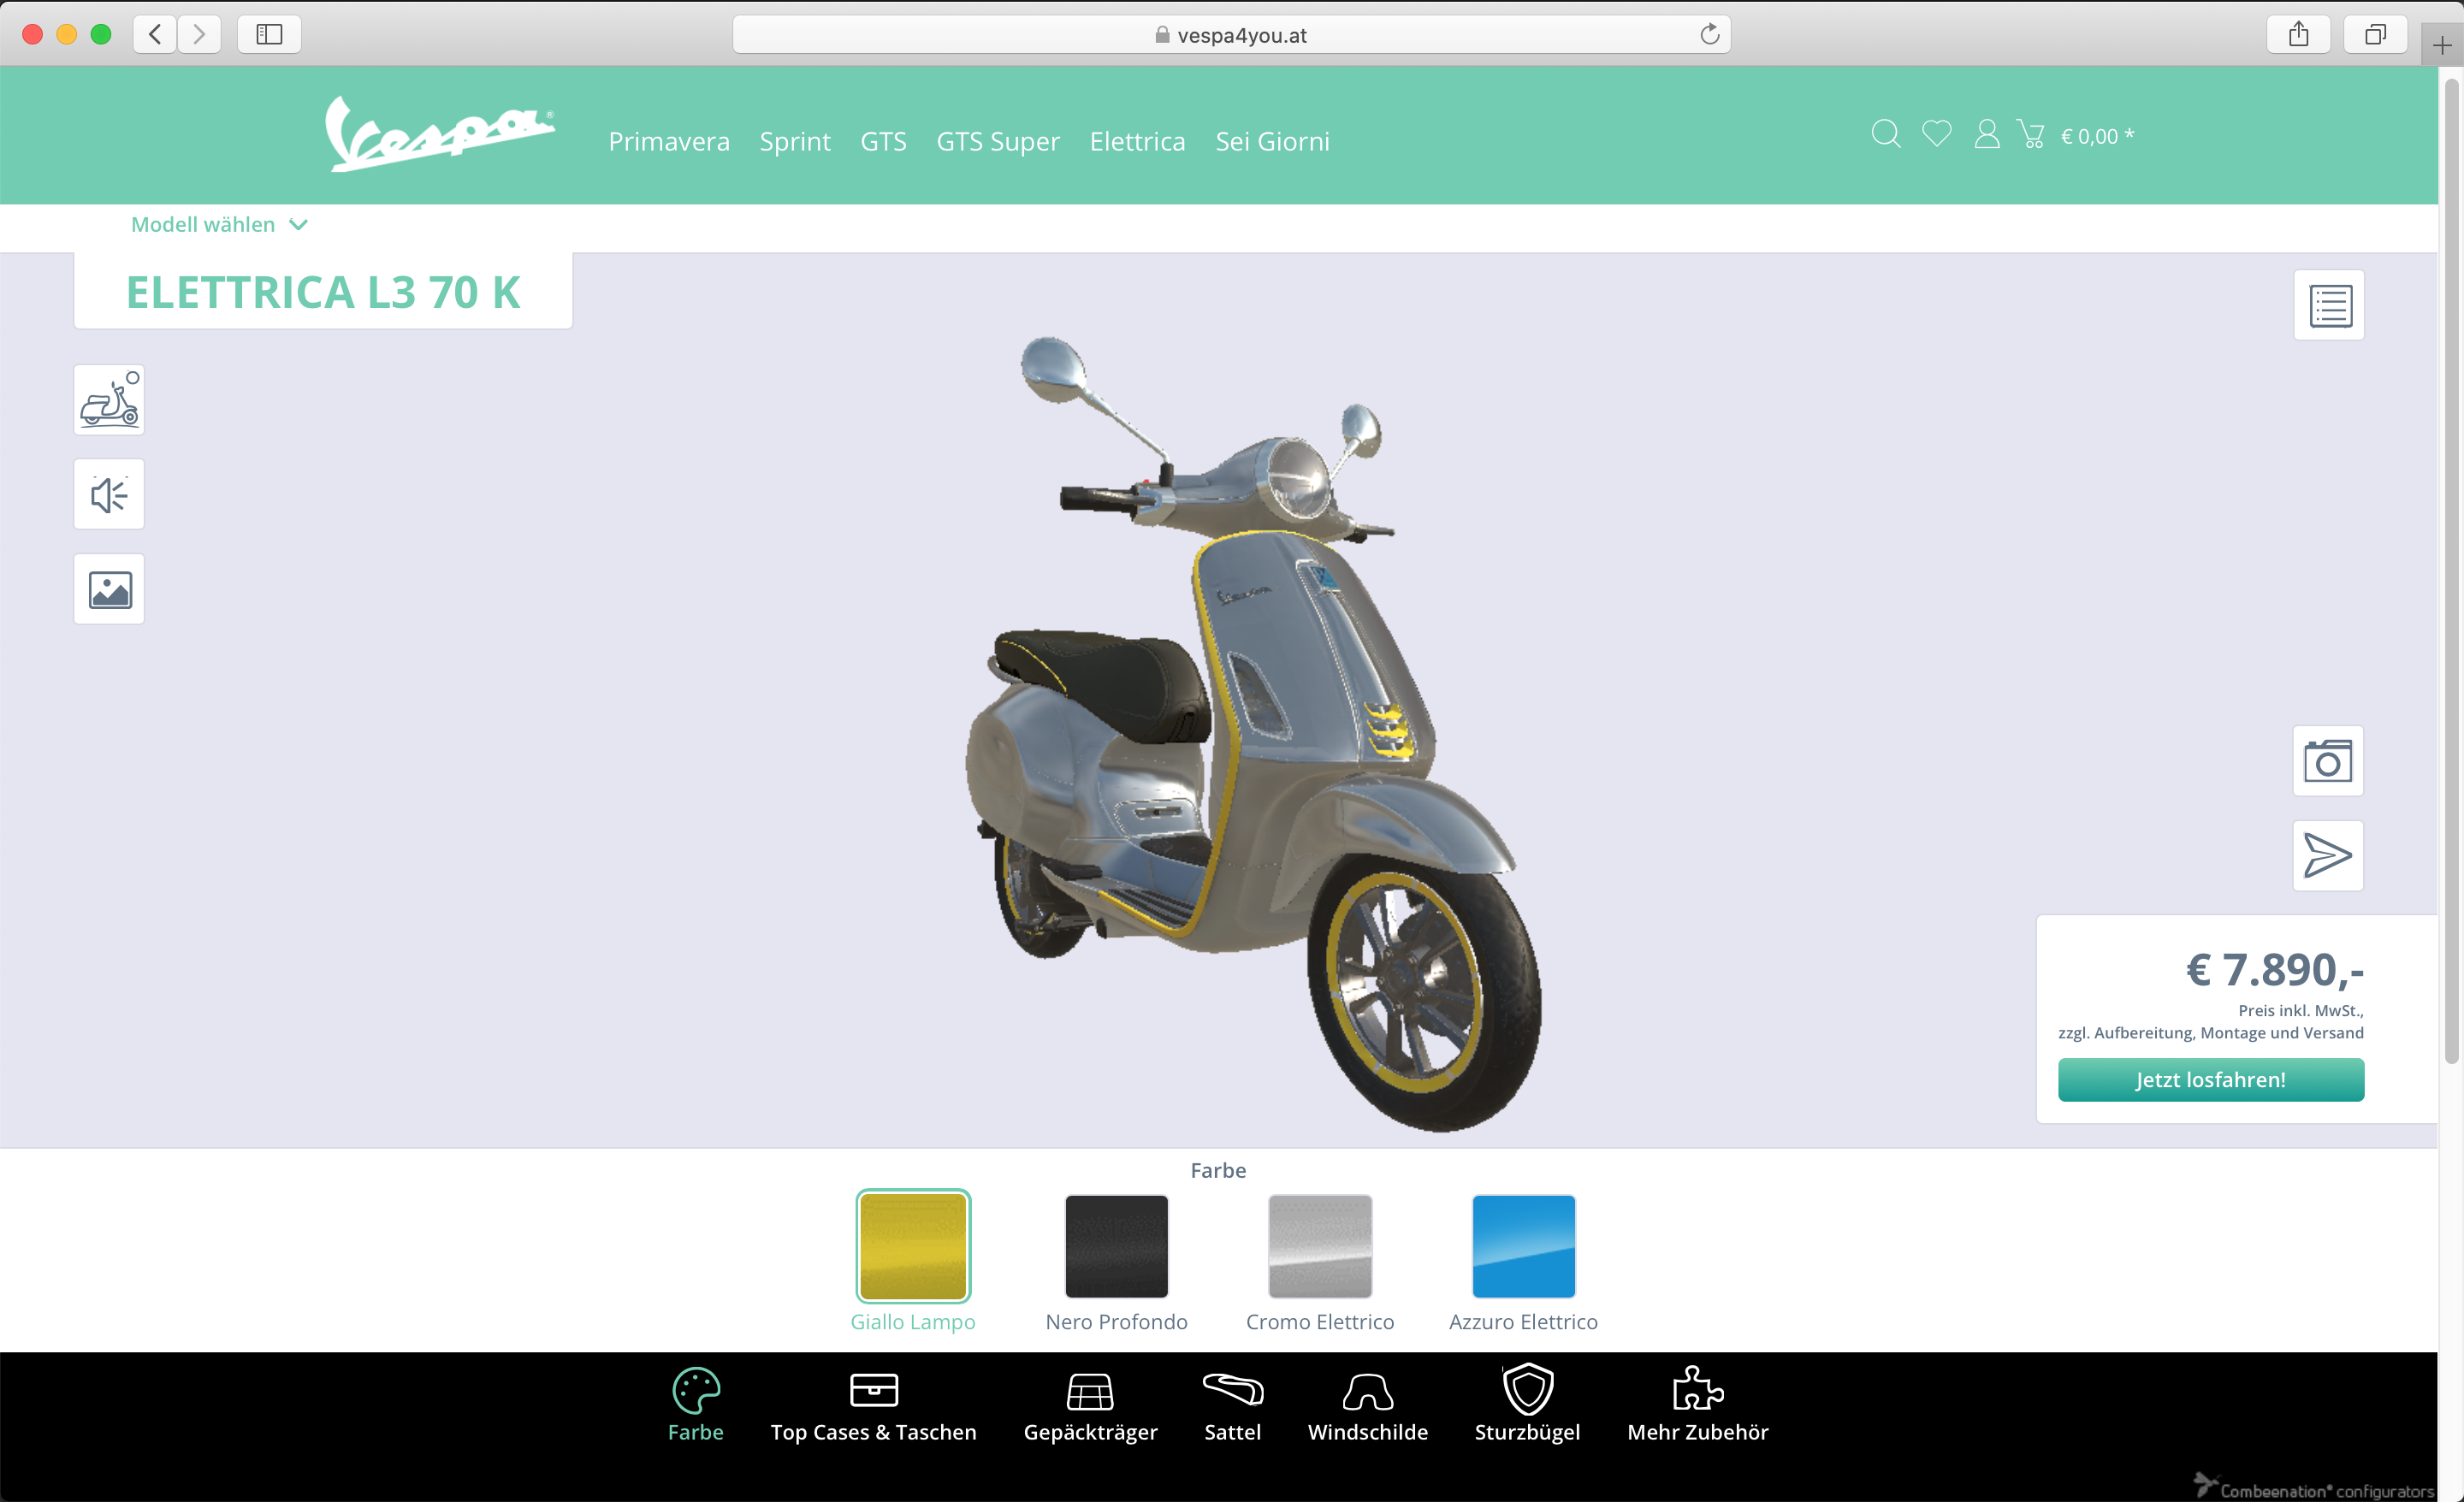2464x1502 pixels.
Task: Open the shopping cart icon
Action: click(2031, 134)
